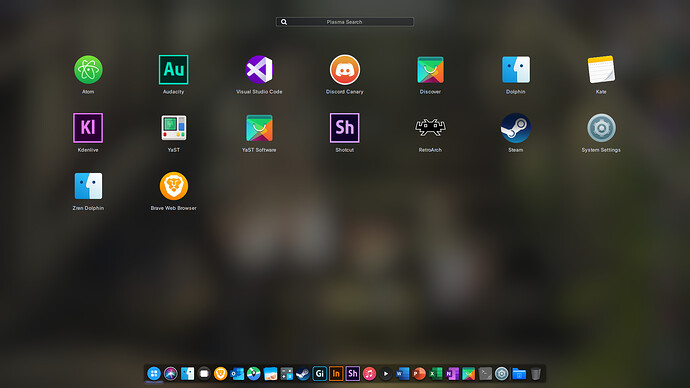Open Brave Web Browser from the grid
The image size is (690, 388).
tap(173, 186)
